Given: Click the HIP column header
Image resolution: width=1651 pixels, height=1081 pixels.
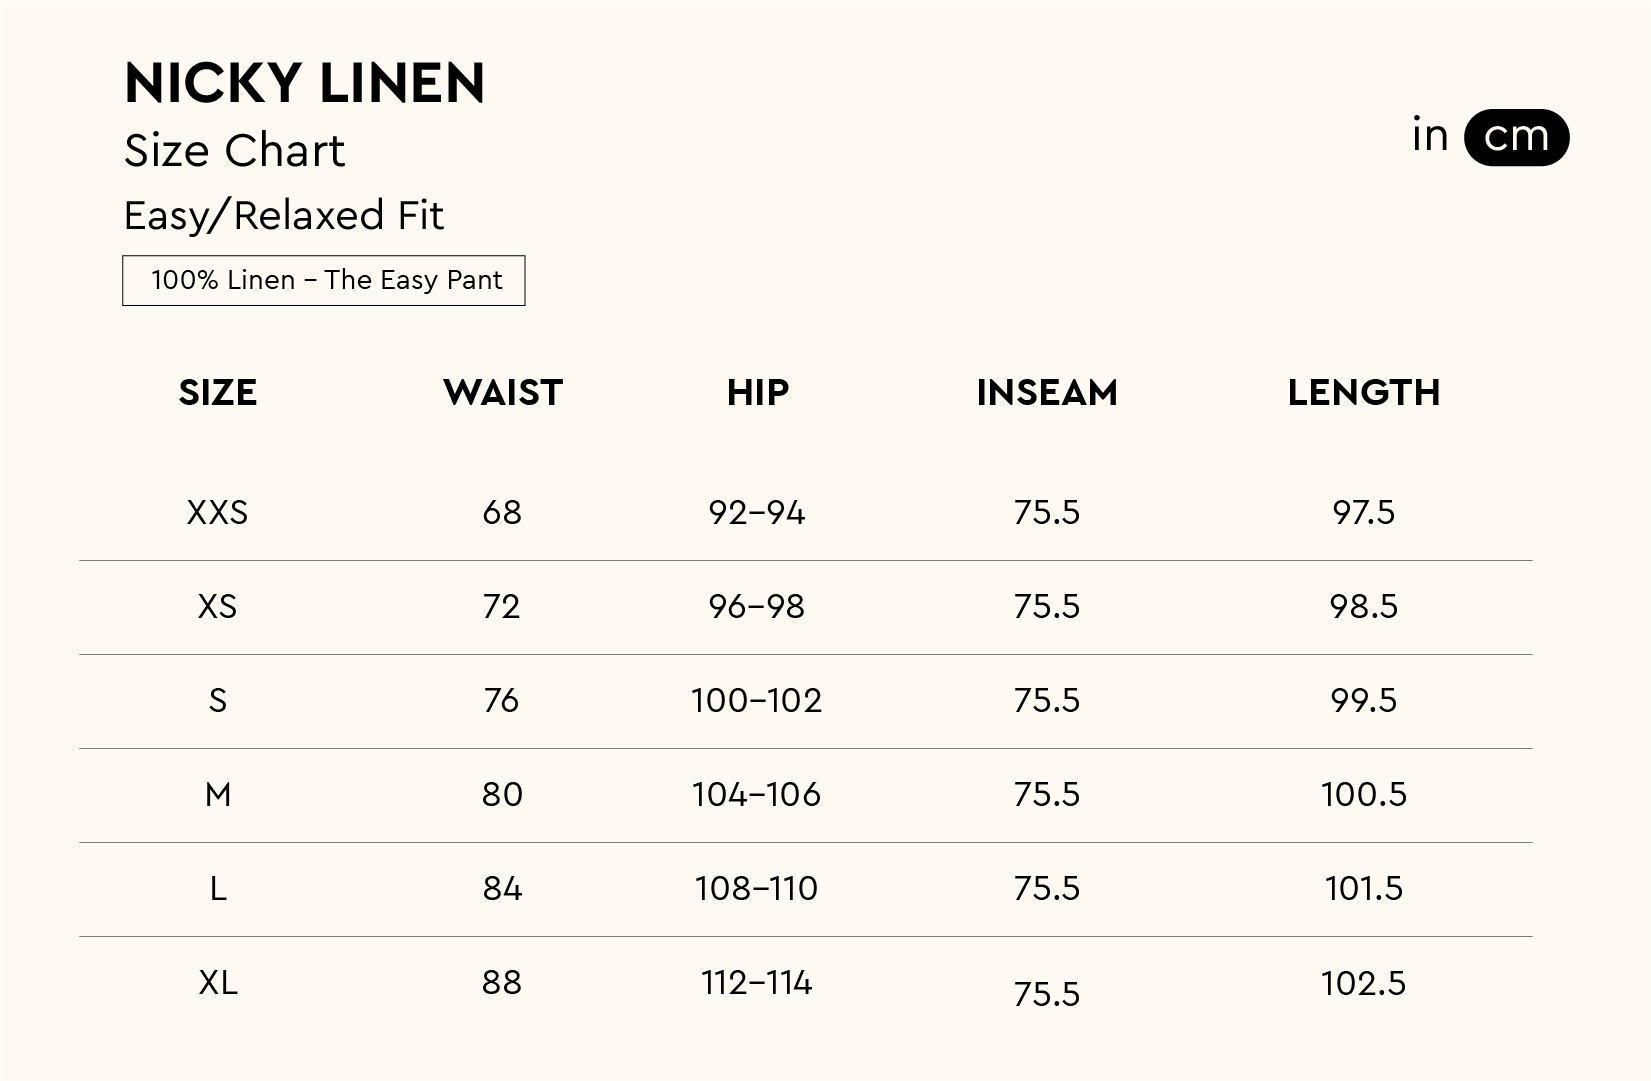Looking at the screenshot, I should [757, 392].
